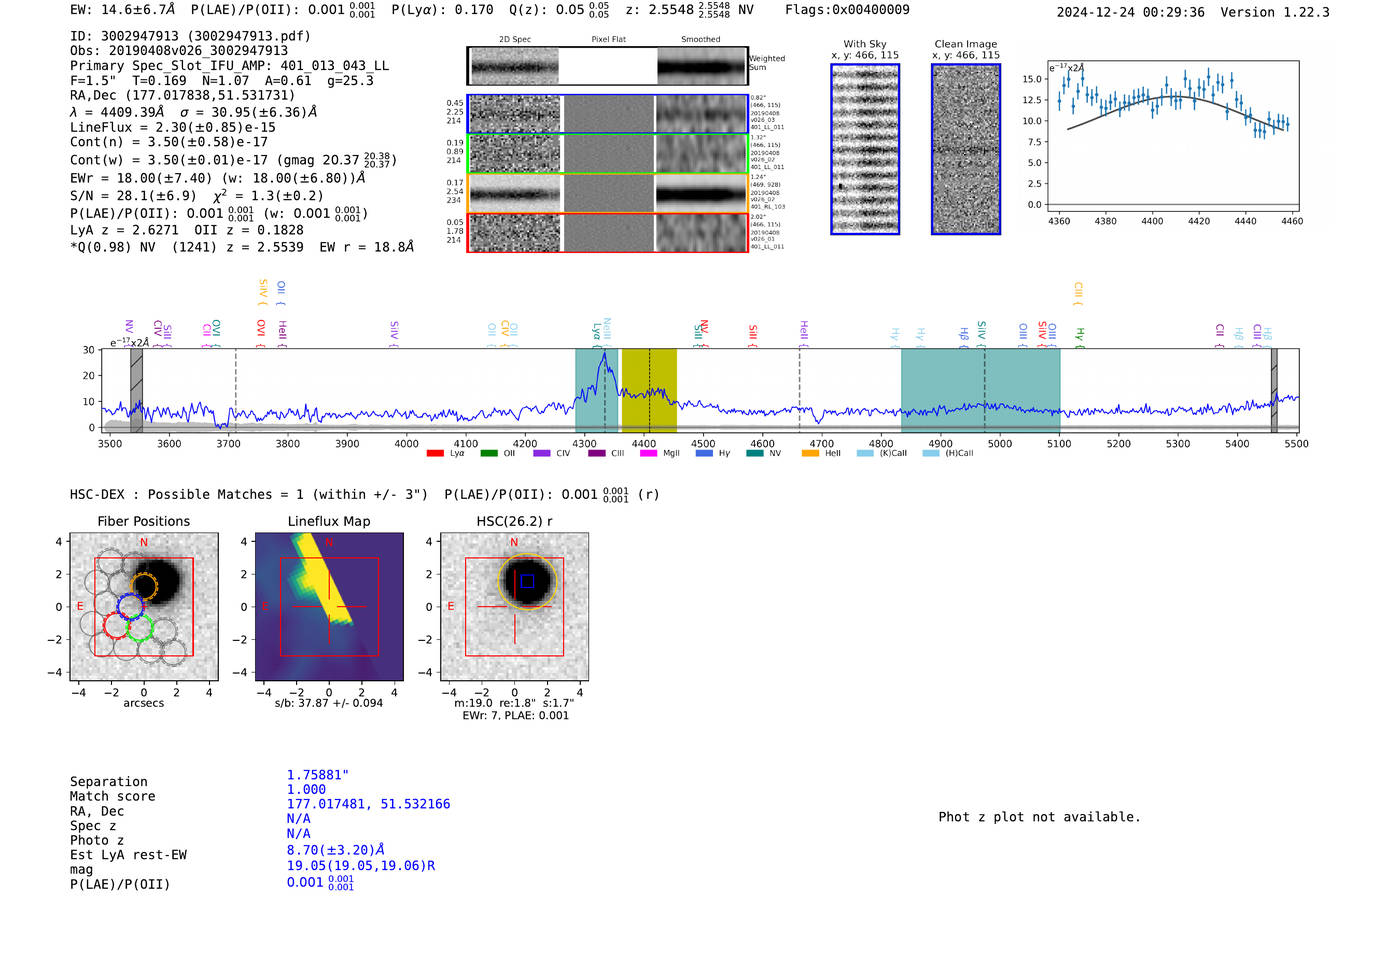Image resolution: width=1400 pixels, height=953 pixels.
Task: Select the Obs: 20190408v026_3002947913 line
Action: coord(179,51)
